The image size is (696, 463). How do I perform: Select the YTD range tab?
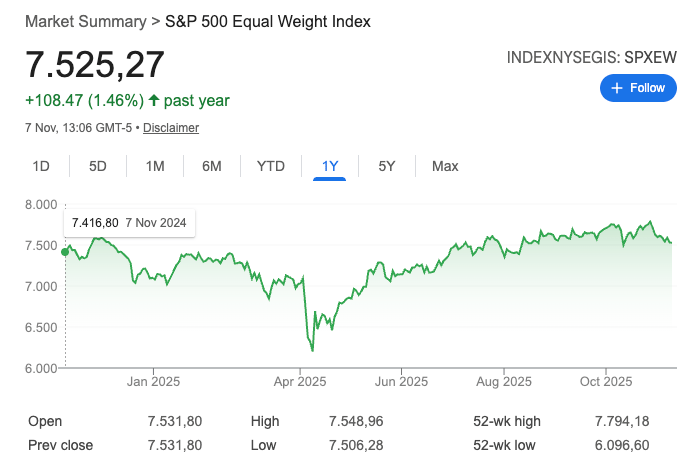(x=271, y=166)
